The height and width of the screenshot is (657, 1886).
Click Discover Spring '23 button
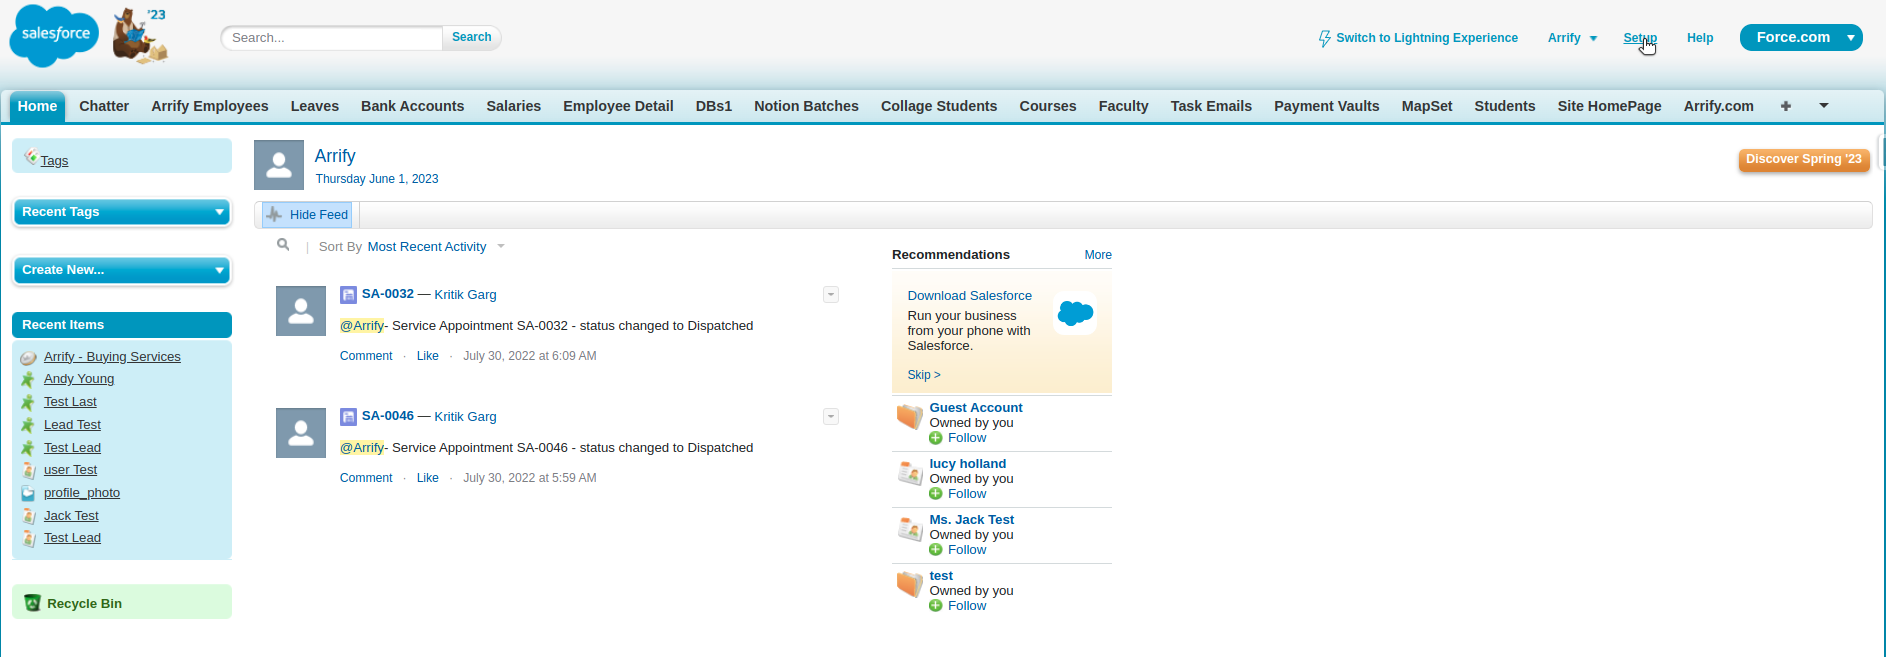[x=1804, y=159]
